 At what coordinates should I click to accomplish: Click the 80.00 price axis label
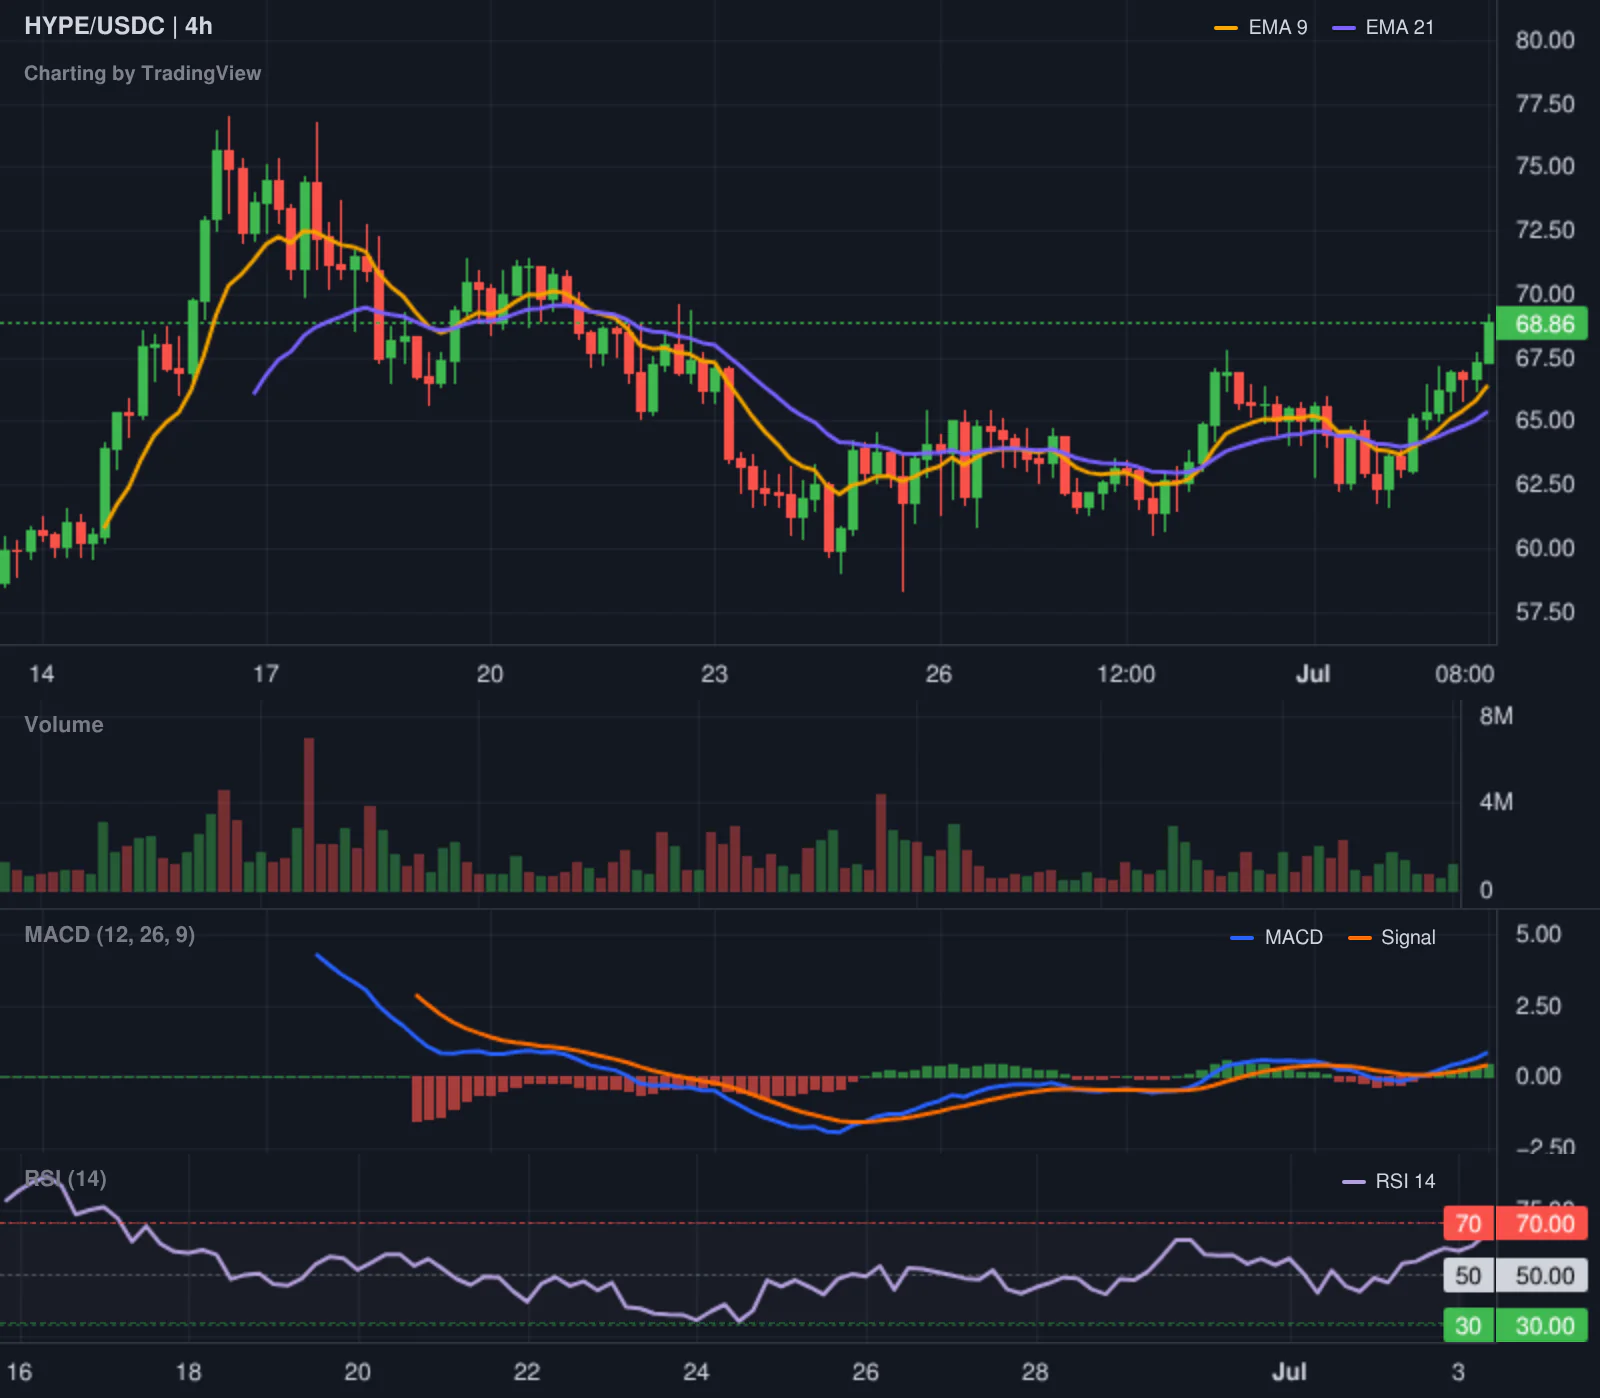[x=1545, y=40]
